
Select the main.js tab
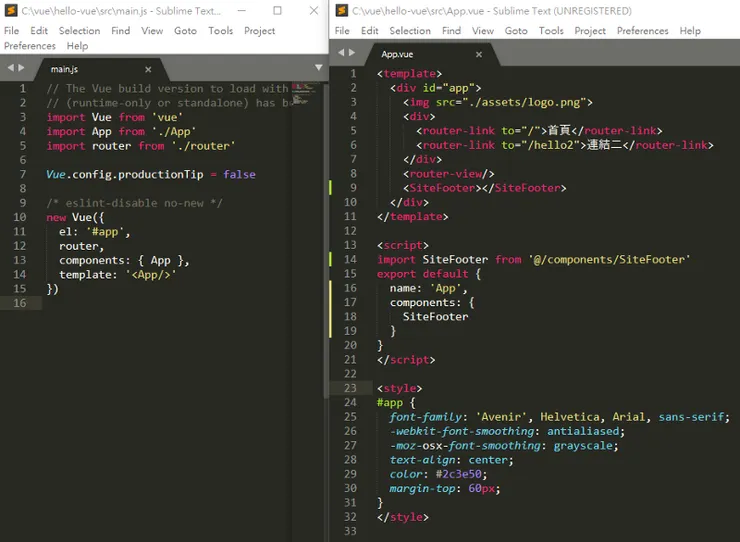[64, 69]
